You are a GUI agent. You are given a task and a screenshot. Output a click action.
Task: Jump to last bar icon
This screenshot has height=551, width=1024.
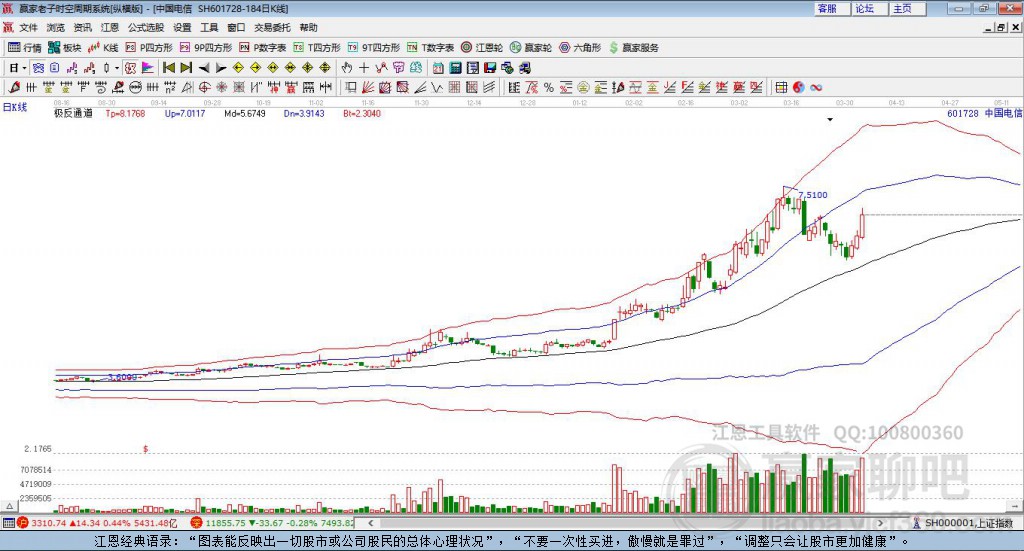click(x=186, y=68)
